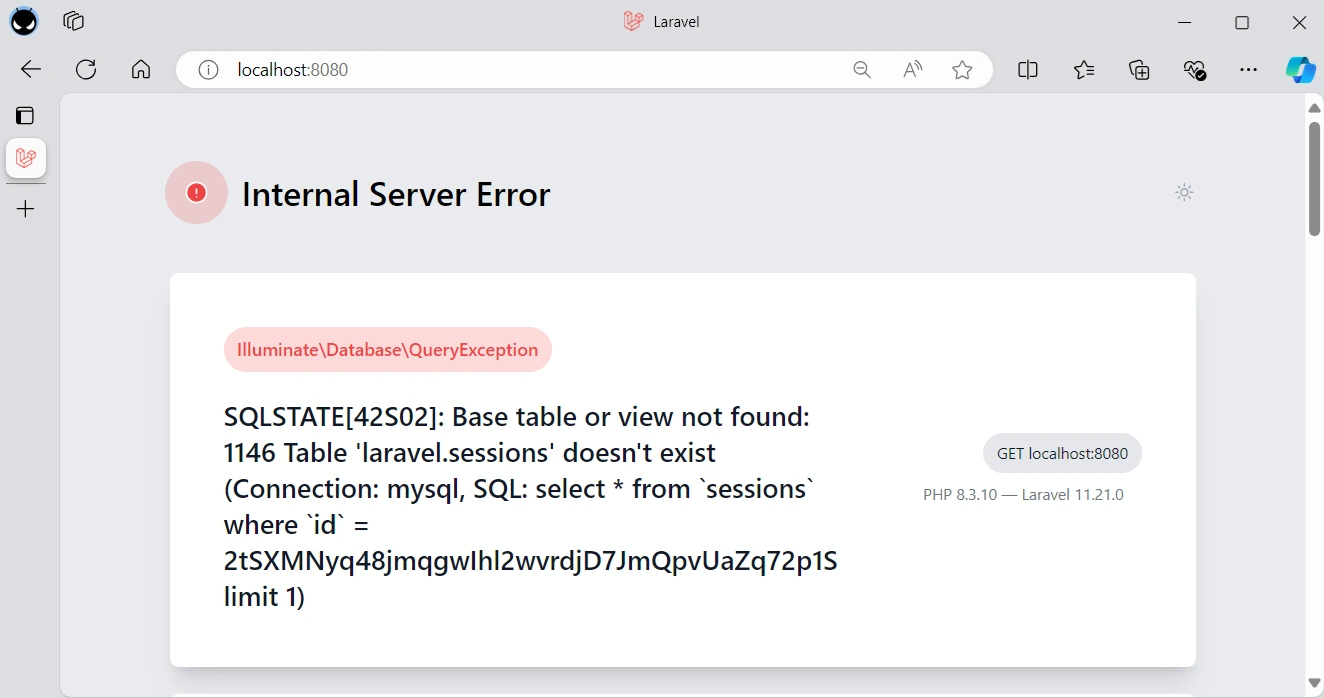Go to the browser home page
The height and width of the screenshot is (698, 1324).
click(141, 69)
